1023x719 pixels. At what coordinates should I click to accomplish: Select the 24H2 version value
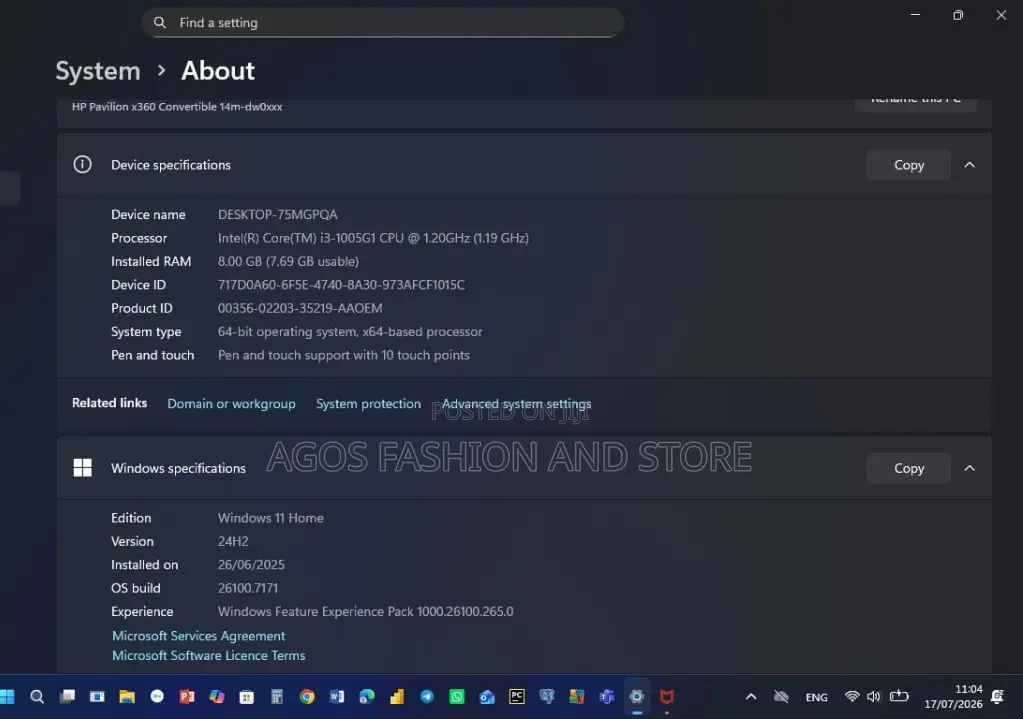[233, 542]
